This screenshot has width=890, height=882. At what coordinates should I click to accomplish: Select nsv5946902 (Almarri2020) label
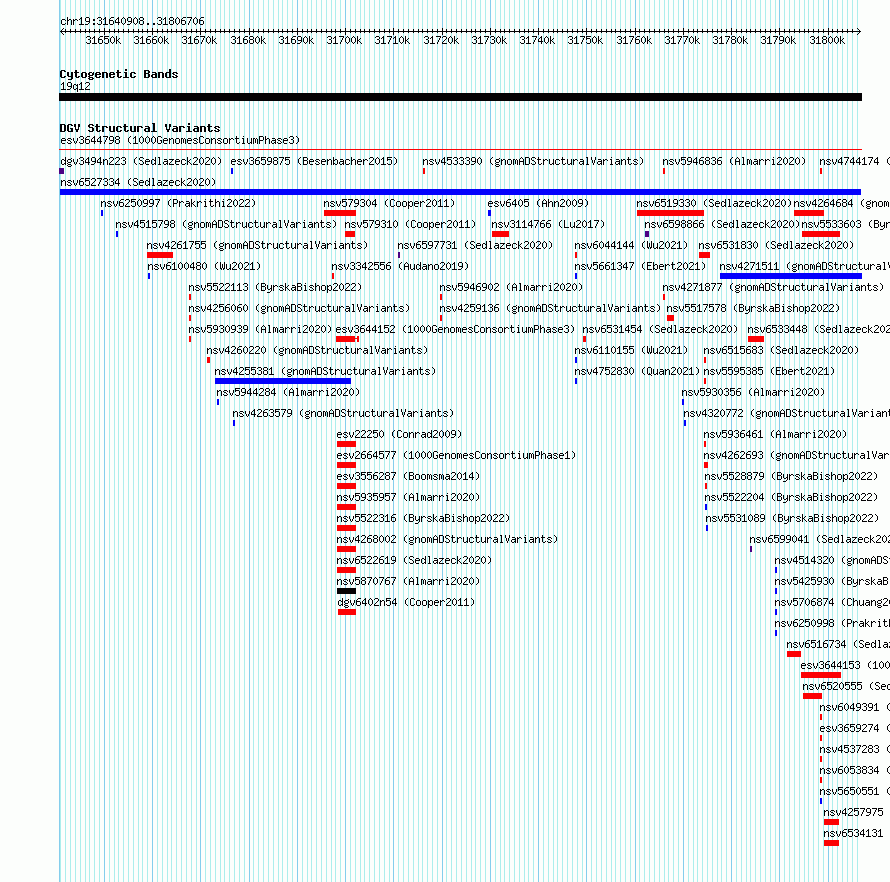pyautogui.click(x=511, y=287)
